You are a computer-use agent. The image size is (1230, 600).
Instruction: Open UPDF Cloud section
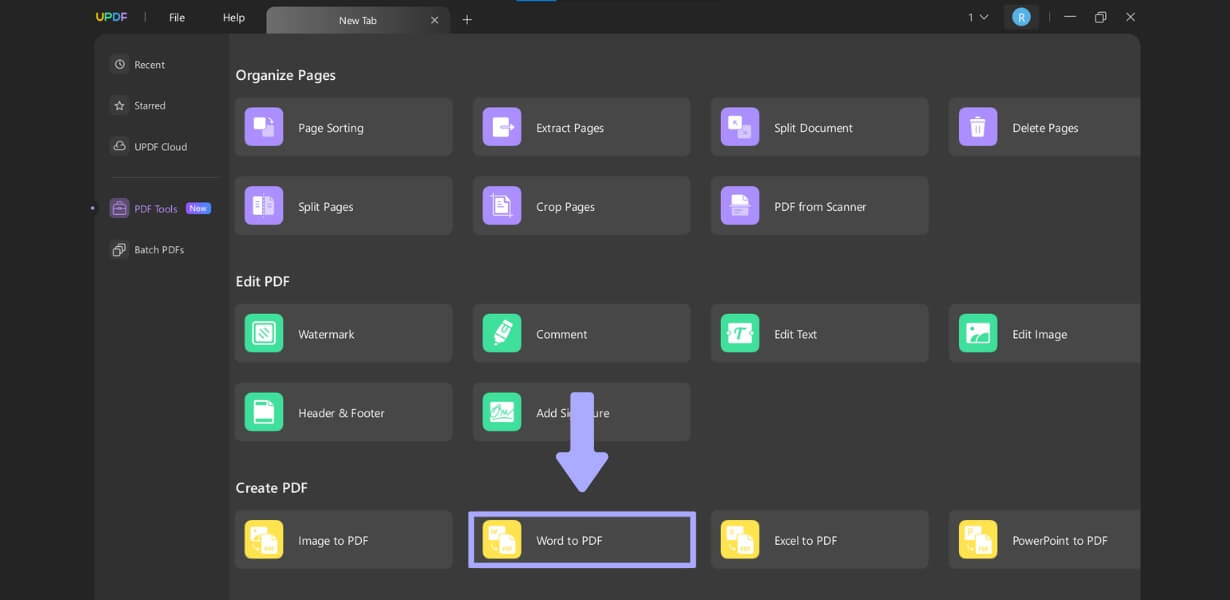[160, 146]
